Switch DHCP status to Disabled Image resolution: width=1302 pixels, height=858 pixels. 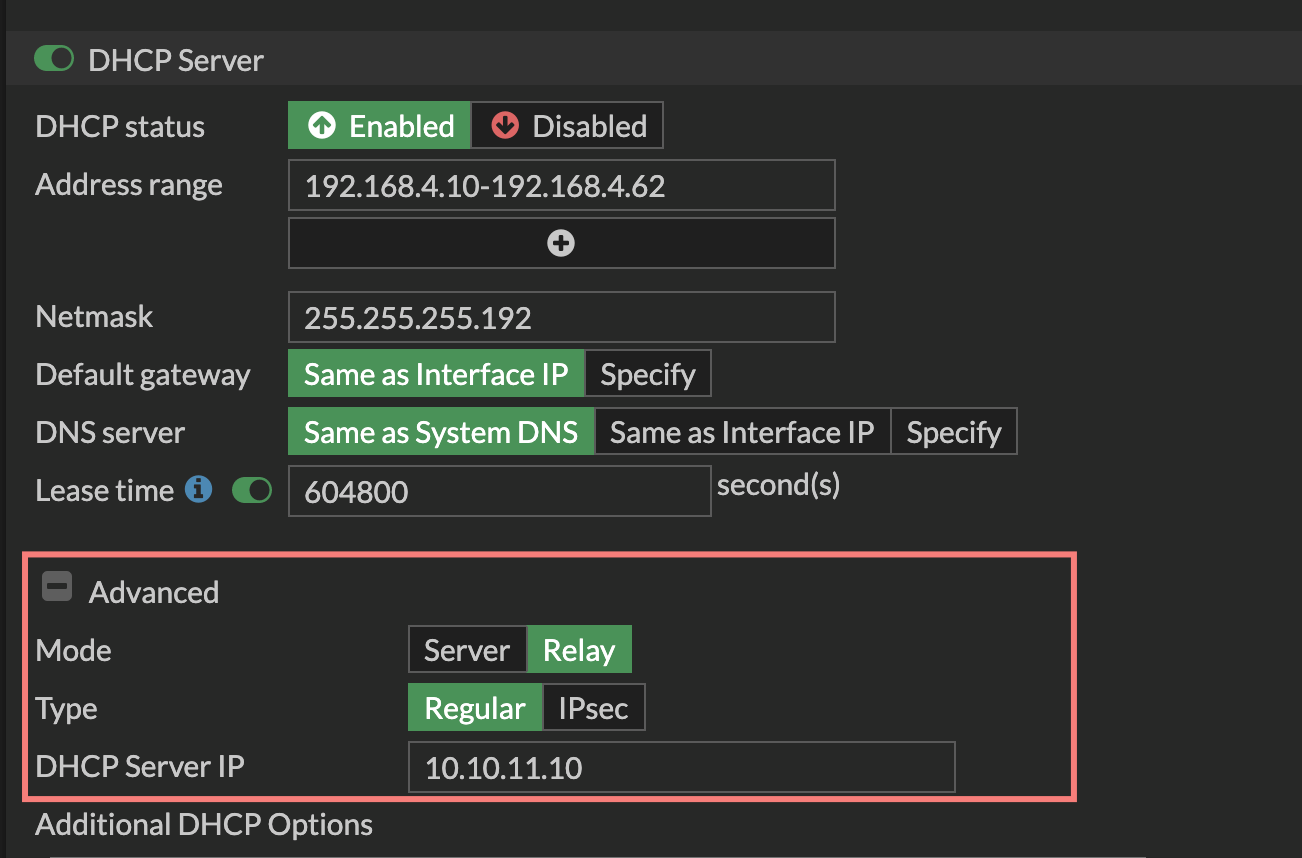coord(567,125)
